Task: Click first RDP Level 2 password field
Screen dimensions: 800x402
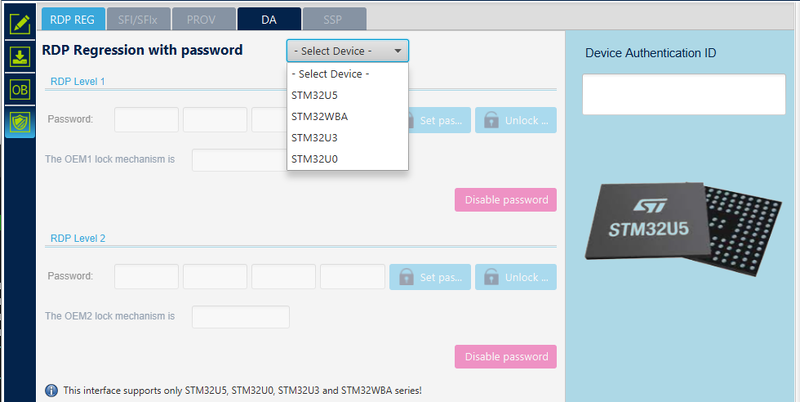Action: (146, 277)
